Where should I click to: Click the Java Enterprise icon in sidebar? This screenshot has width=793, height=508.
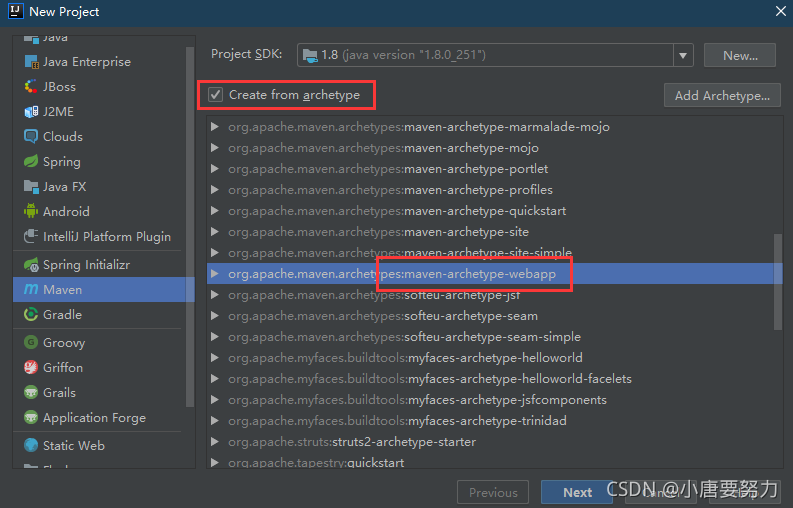pyautogui.click(x=31, y=62)
